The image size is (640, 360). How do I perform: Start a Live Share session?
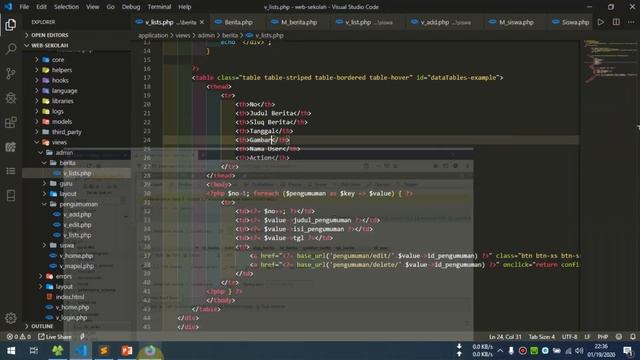pos(55,337)
